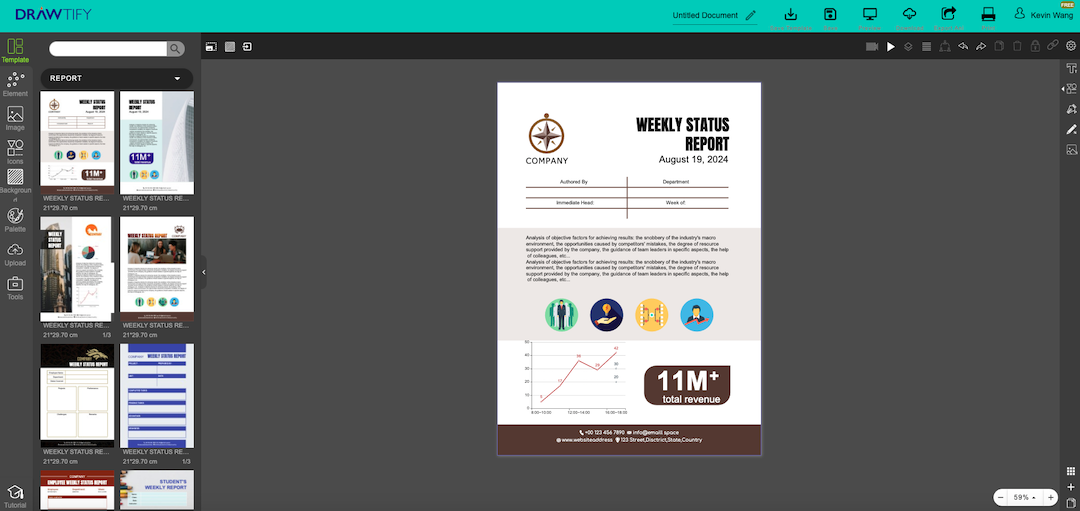Redo the last action
The image size is (1080, 511).
(x=981, y=46)
